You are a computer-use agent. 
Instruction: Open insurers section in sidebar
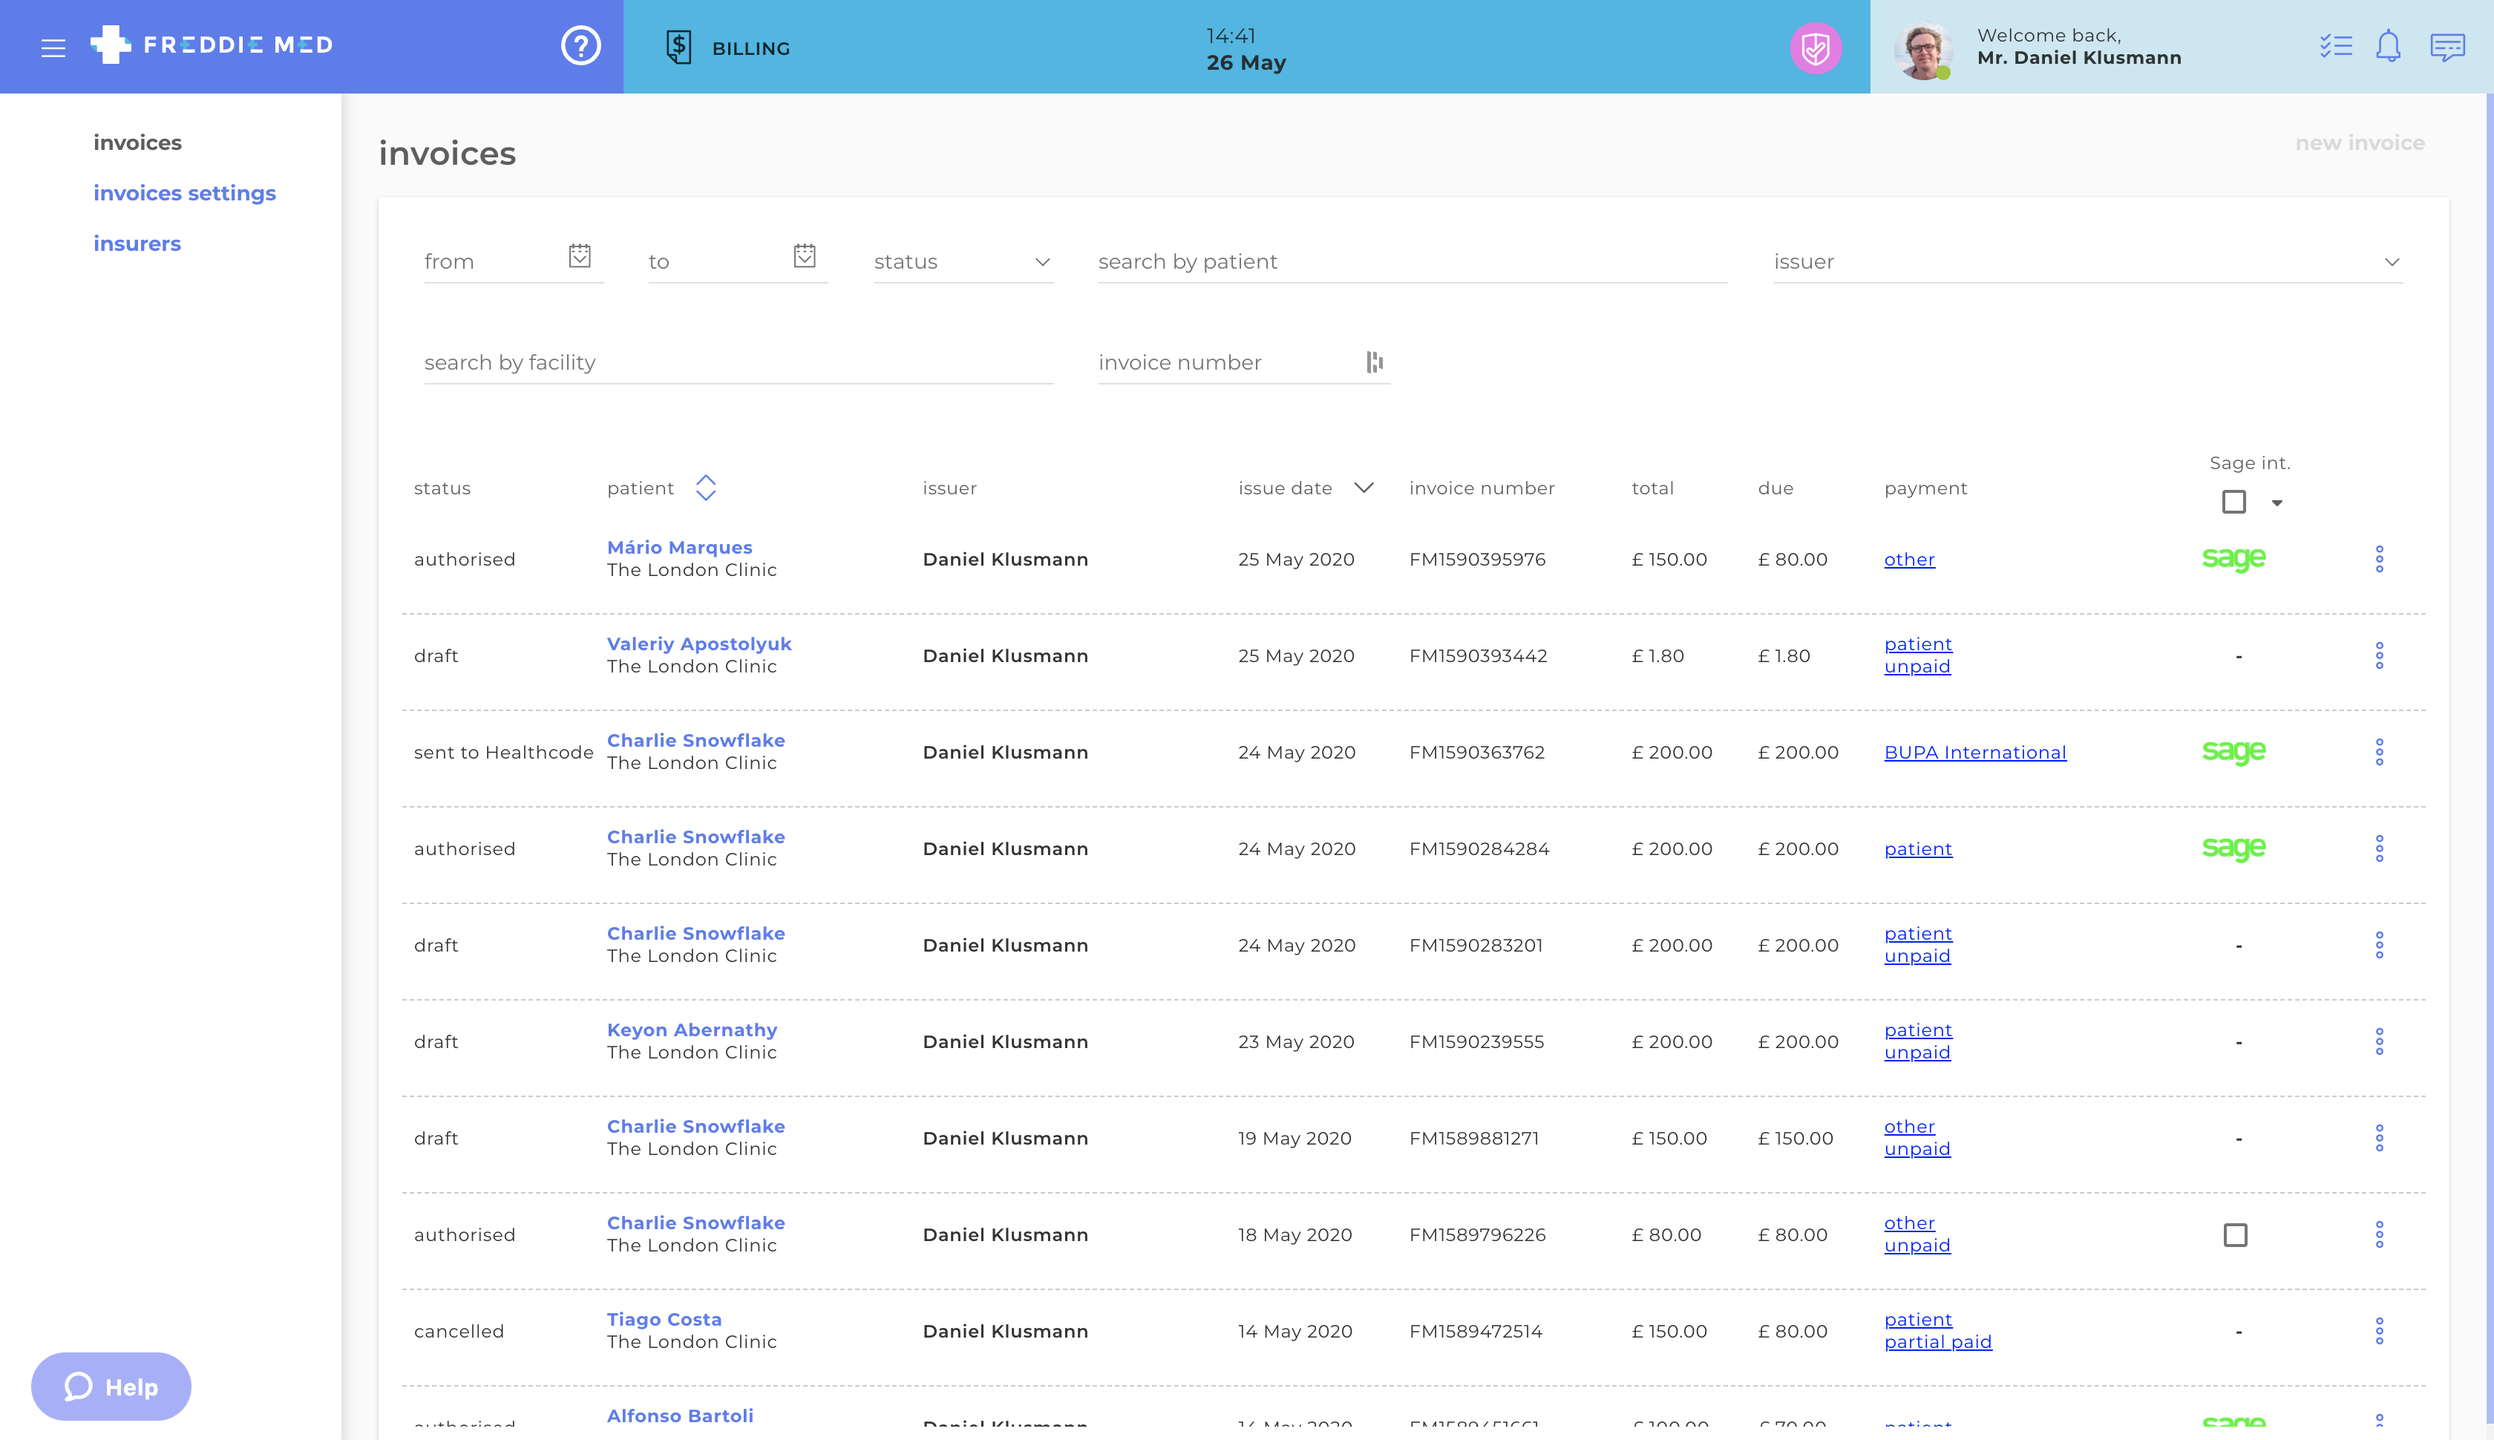137,243
